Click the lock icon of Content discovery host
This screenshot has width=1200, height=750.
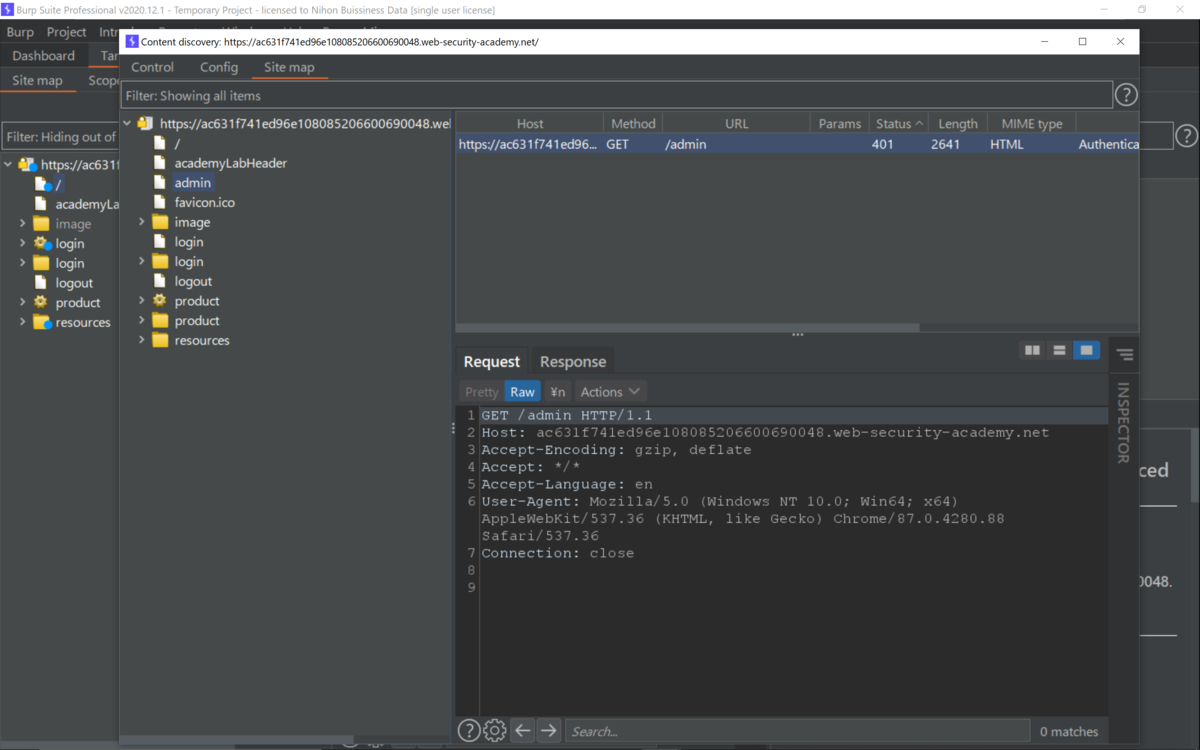coord(145,124)
